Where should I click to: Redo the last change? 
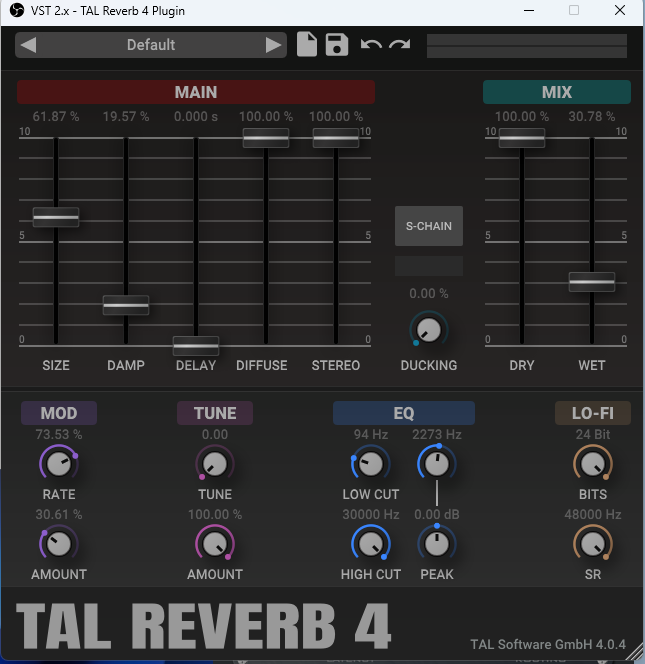tap(400, 44)
